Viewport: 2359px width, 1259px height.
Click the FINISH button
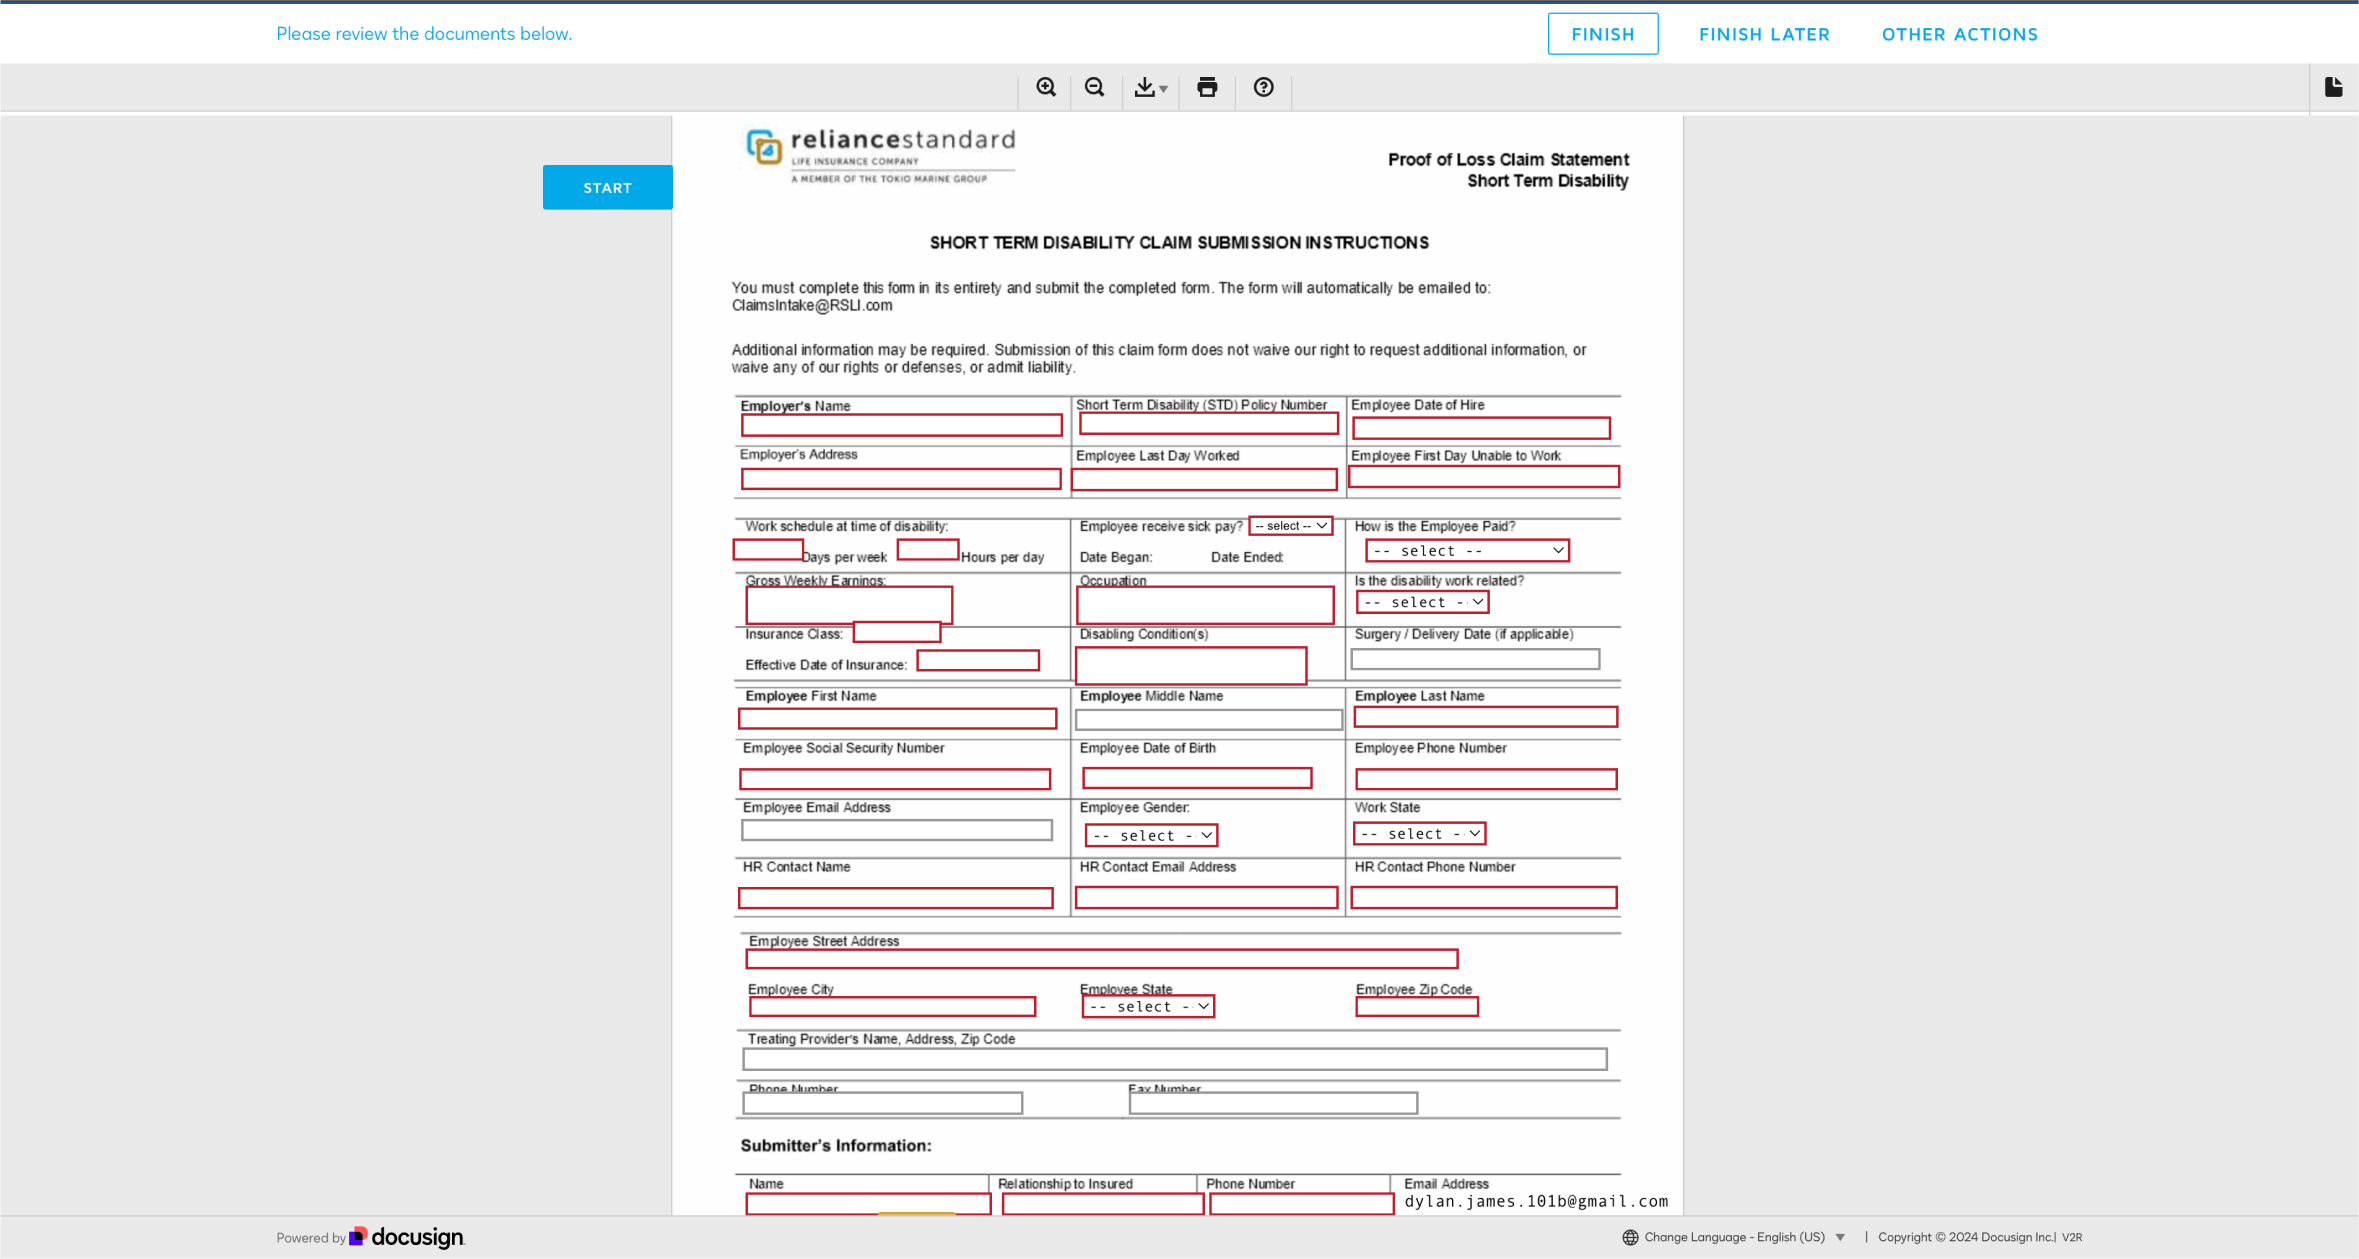tap(1603, 34)
